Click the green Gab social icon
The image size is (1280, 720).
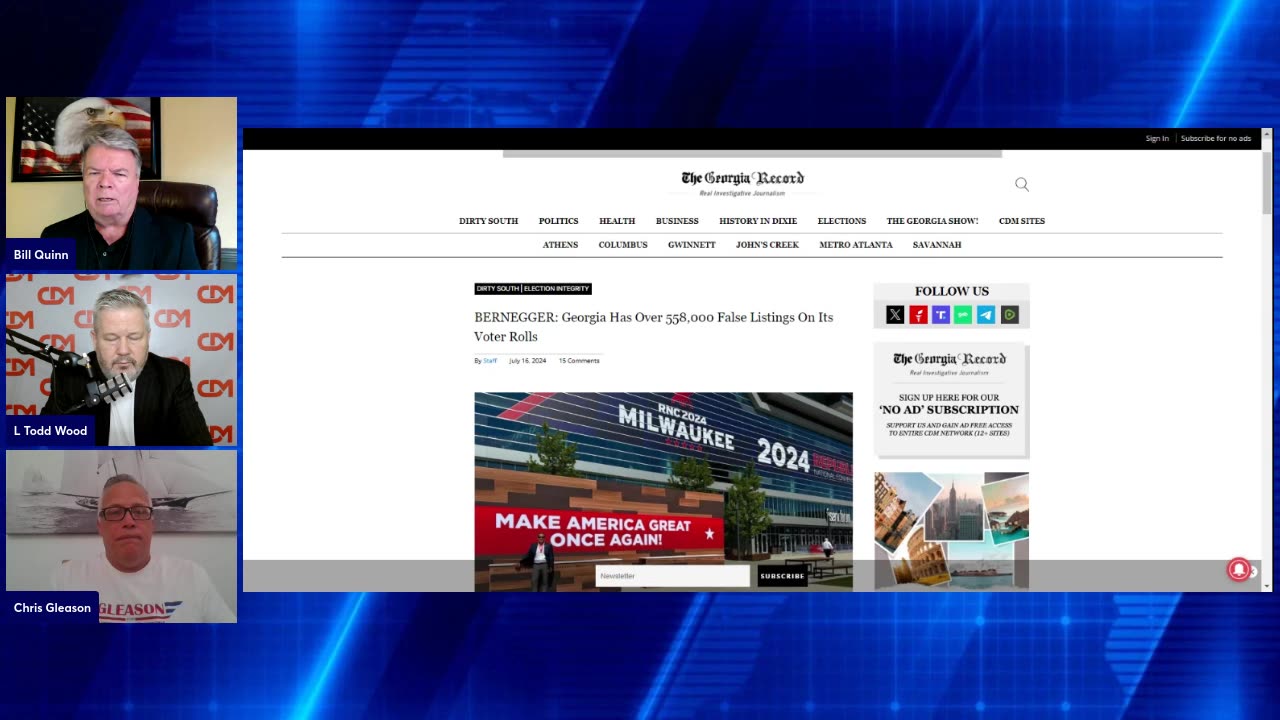pyautogui.click(x=963, y=315)
